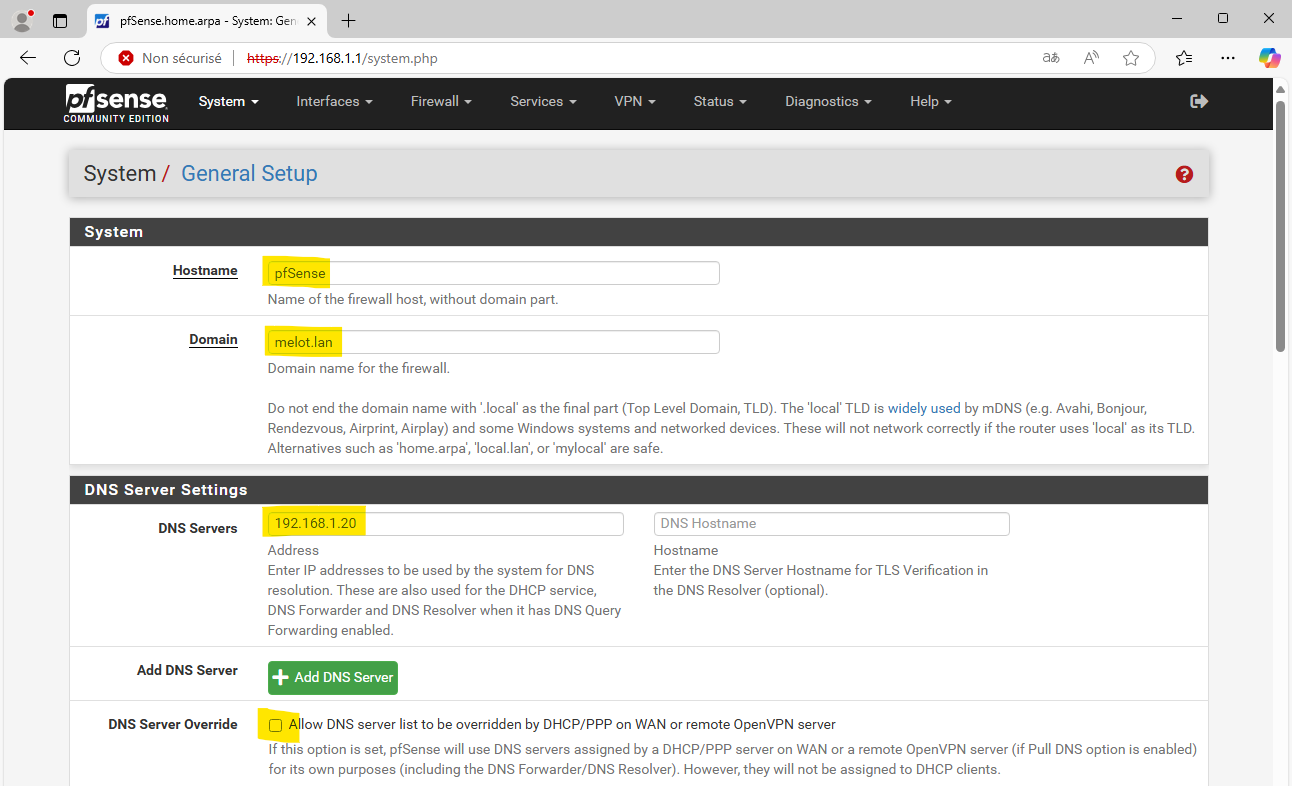This screenshot has height=786, width=1292.
Task: Click the browser back arrow
Action: pos(28,58)
